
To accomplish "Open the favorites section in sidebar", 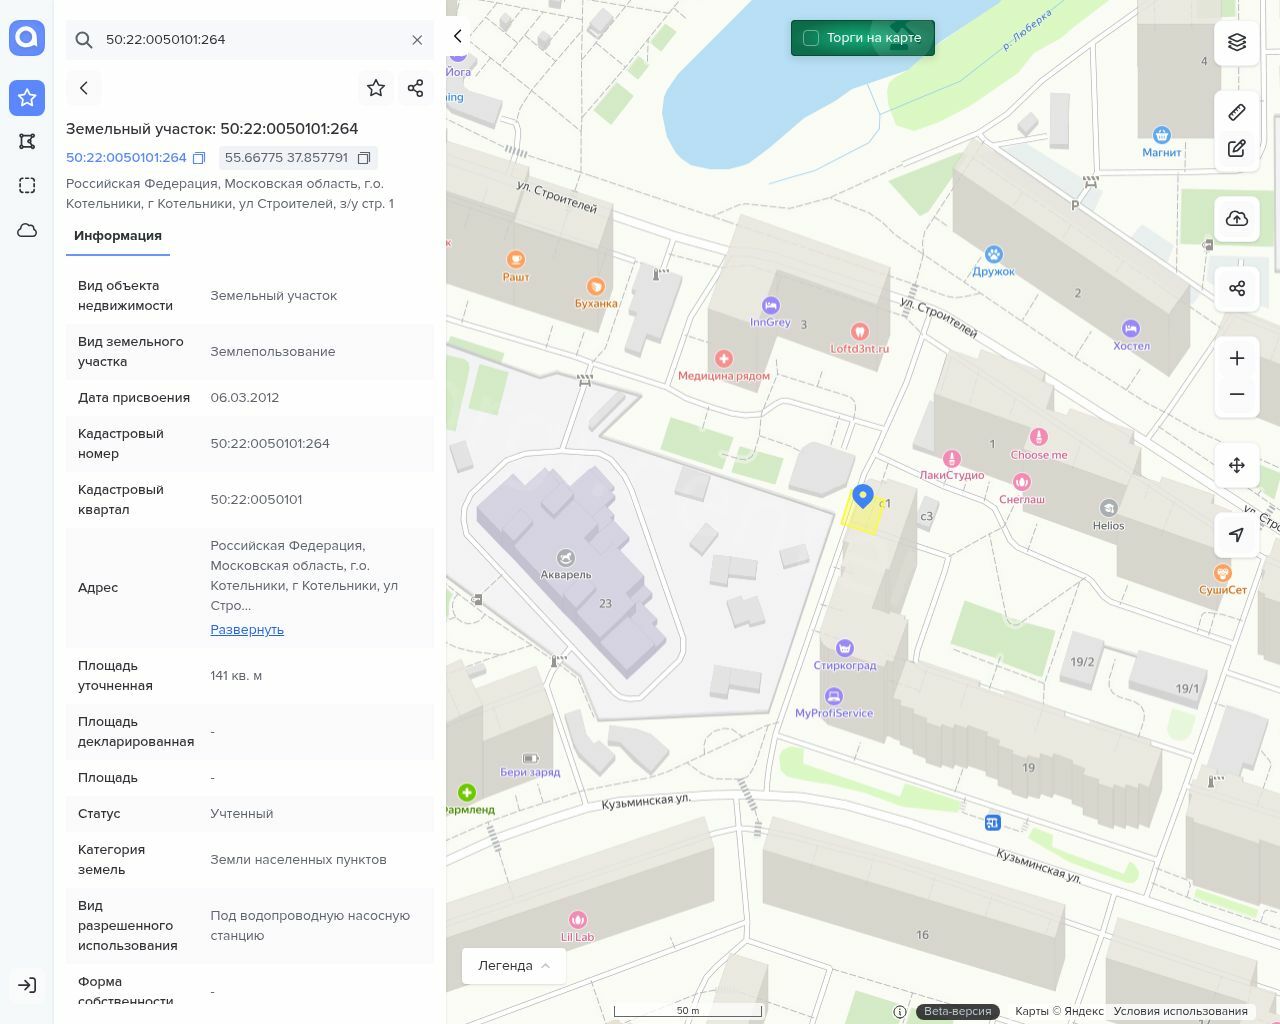I will click(27, 97).
